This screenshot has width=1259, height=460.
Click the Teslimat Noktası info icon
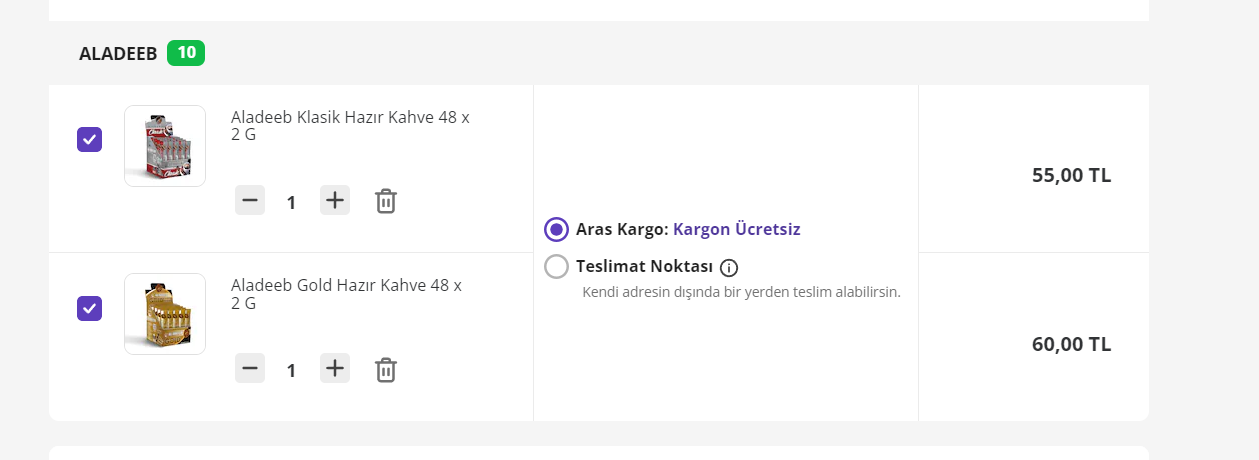[729, 267]
